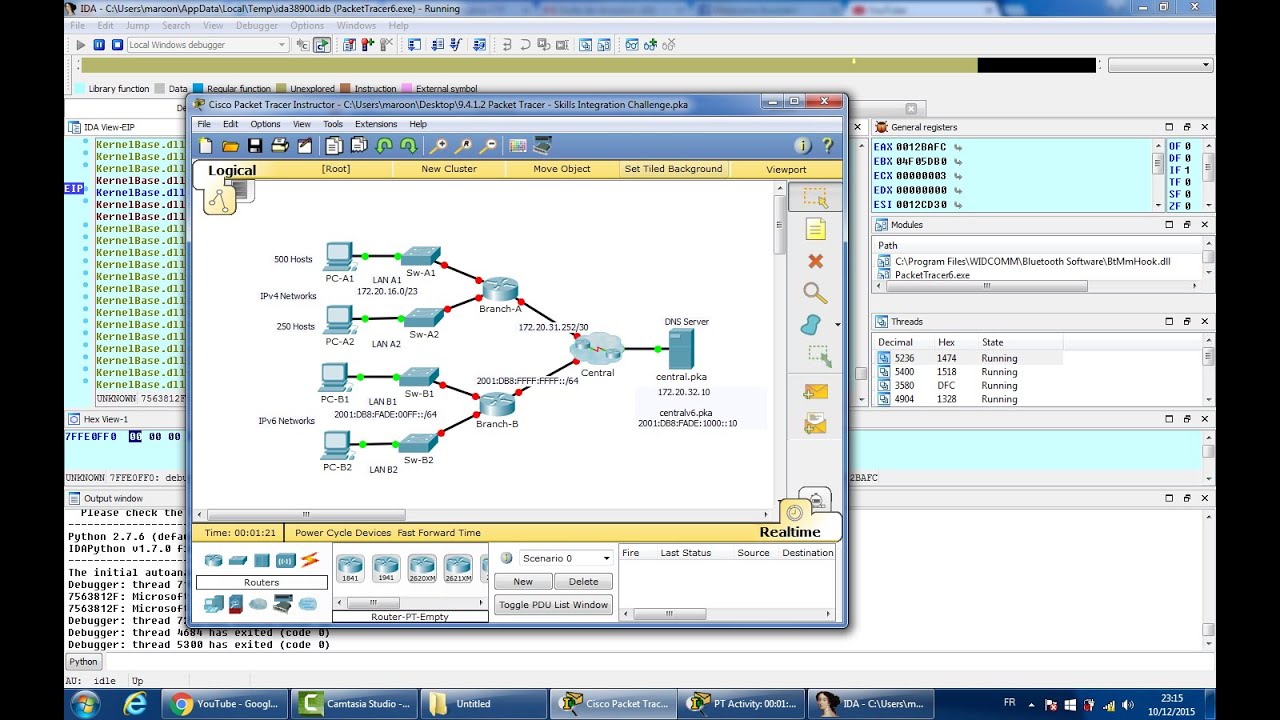Choose the Switches device category
This screenshot has height=720, width=1280.
click(x=238, y=560)
